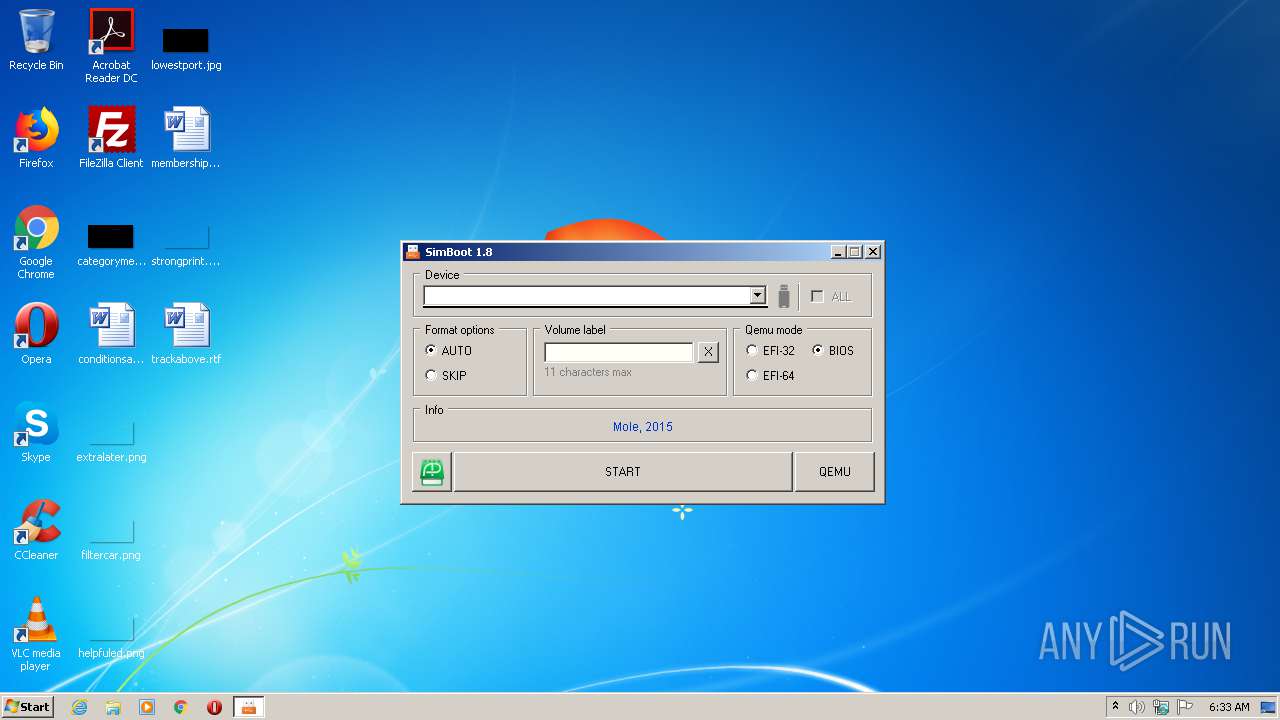Select the strongprint file icon
The width and height of the screenshot is (1280, 720).
(186, 245)
